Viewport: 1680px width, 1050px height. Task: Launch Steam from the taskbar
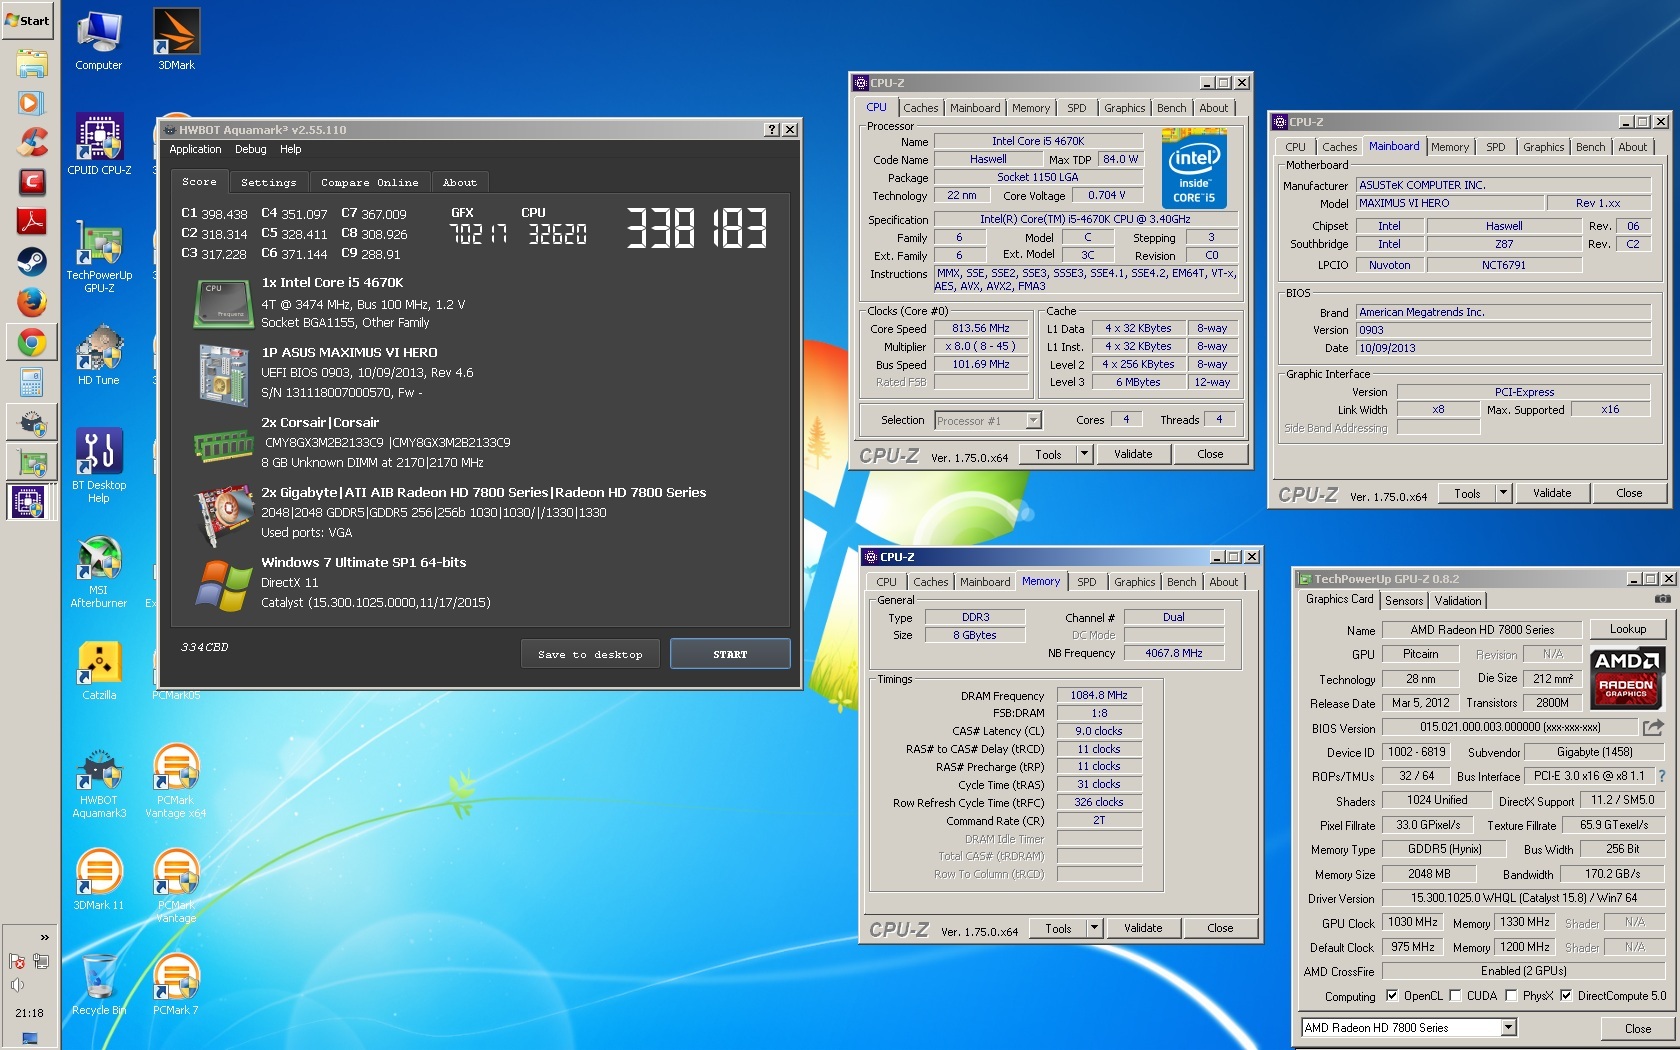[x=31, y=262]
